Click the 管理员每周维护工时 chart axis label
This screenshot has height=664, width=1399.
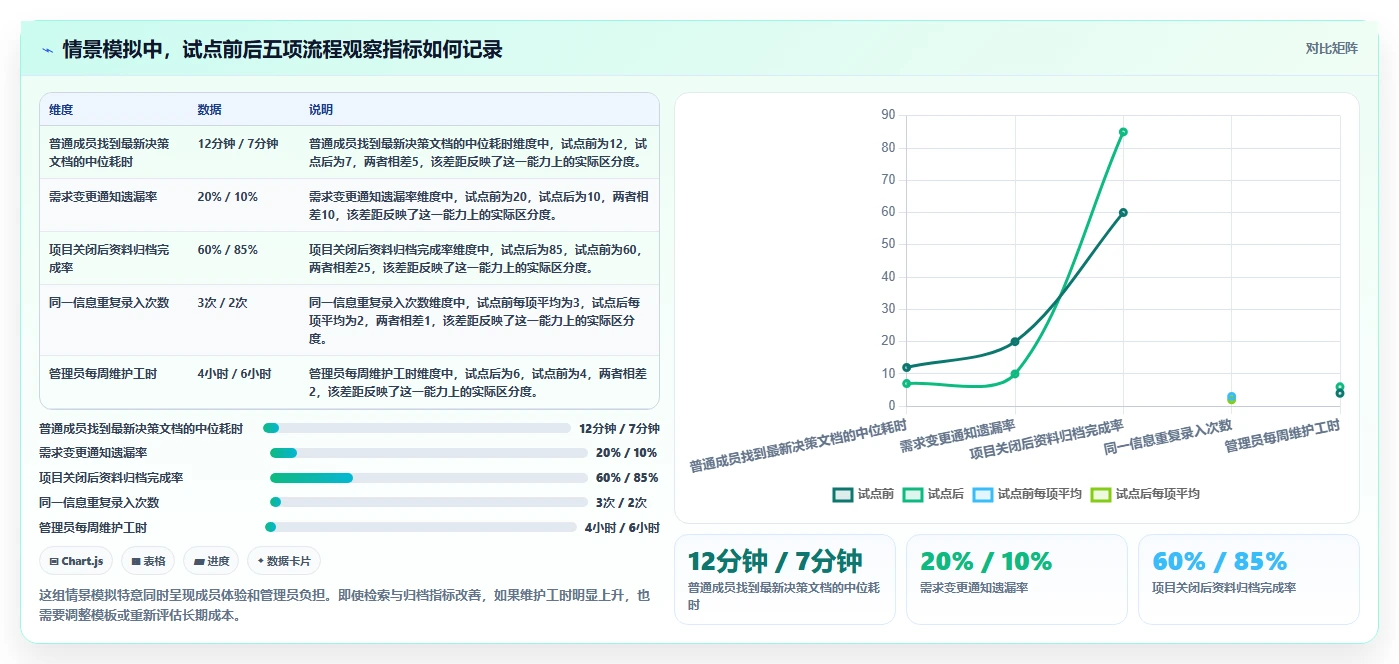tap(1283, 436)
